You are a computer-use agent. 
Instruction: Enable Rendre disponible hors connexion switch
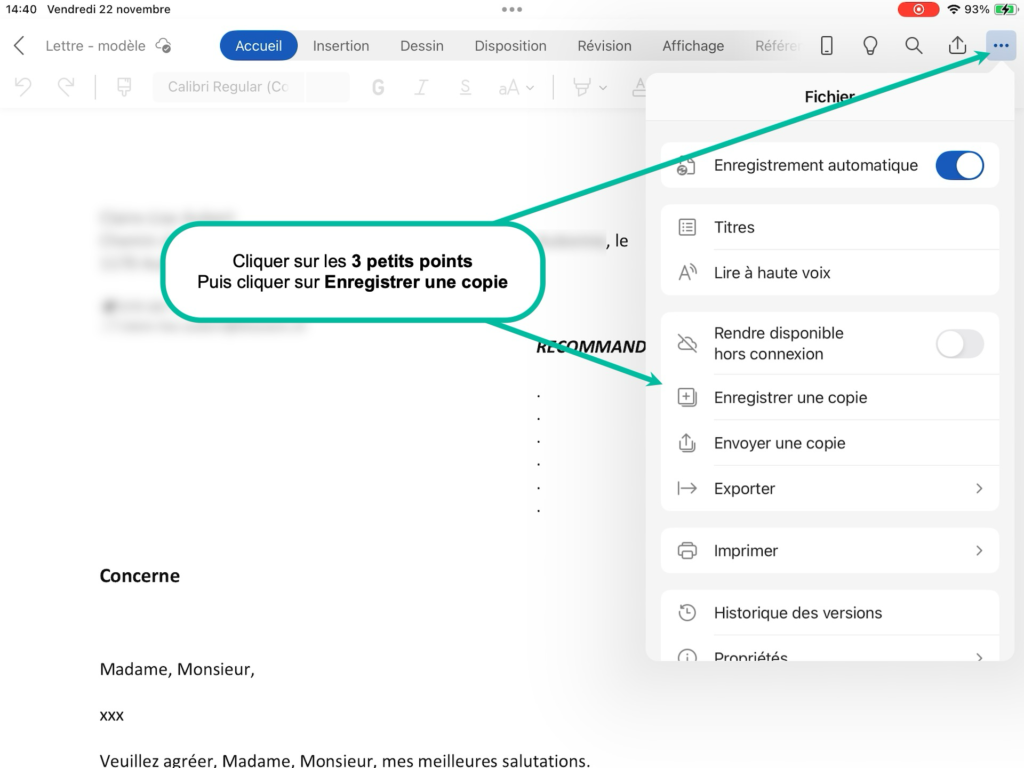959,344
